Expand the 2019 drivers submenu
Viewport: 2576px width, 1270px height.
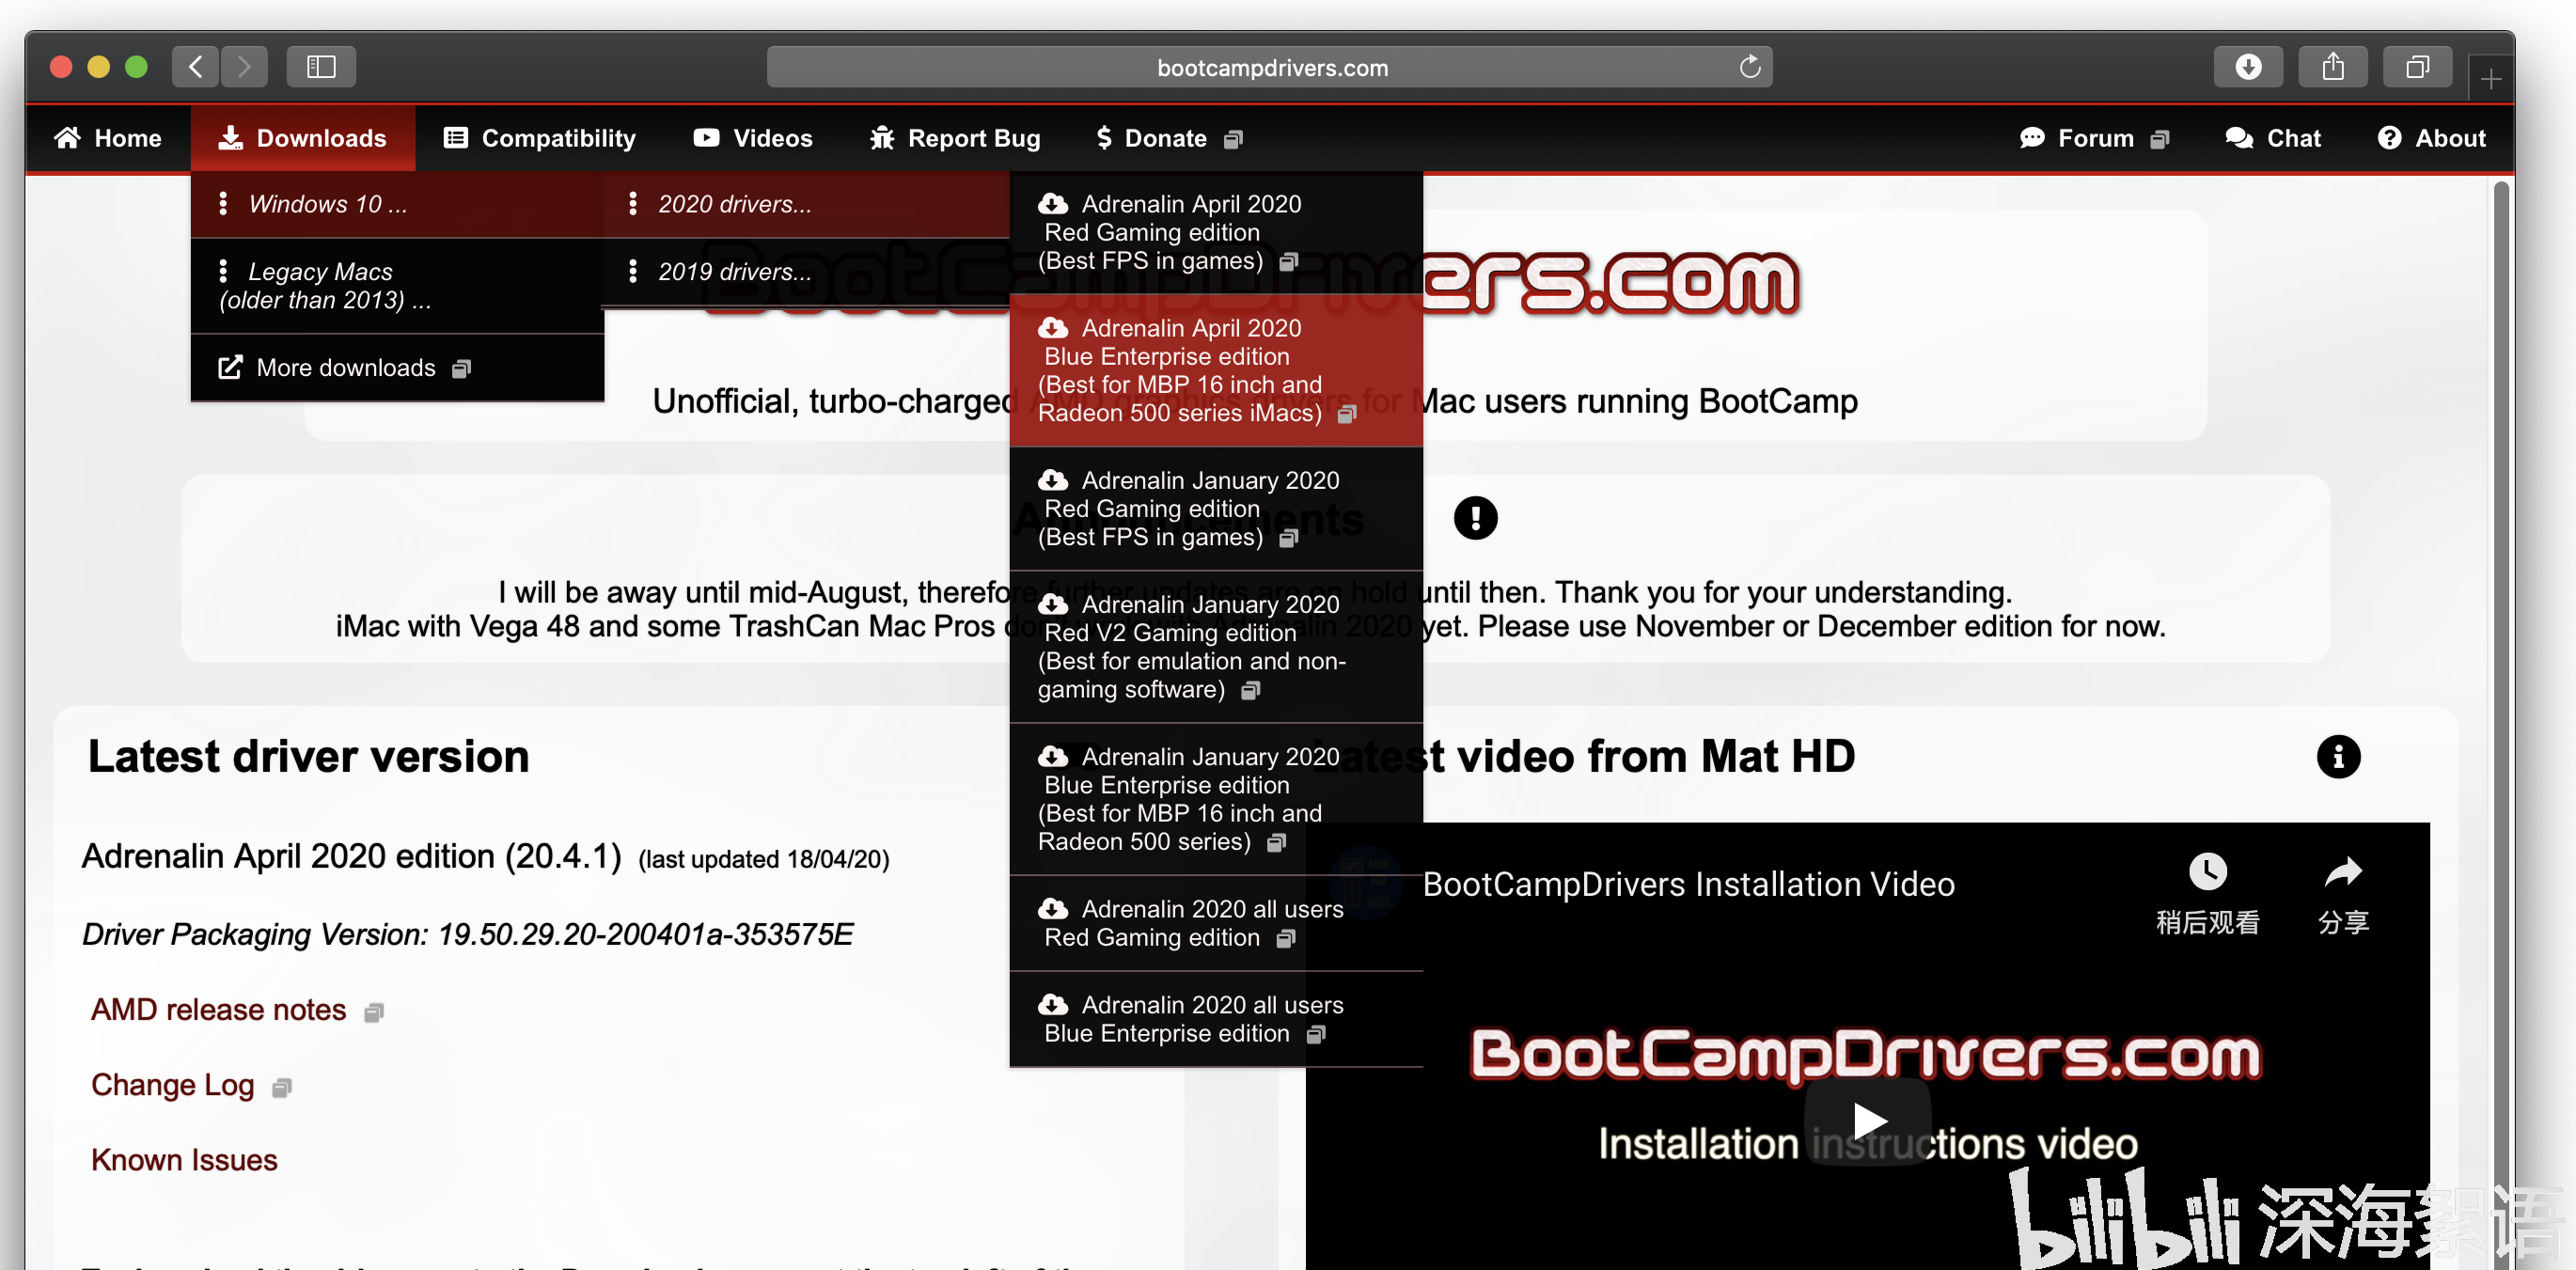click(805, 271)
